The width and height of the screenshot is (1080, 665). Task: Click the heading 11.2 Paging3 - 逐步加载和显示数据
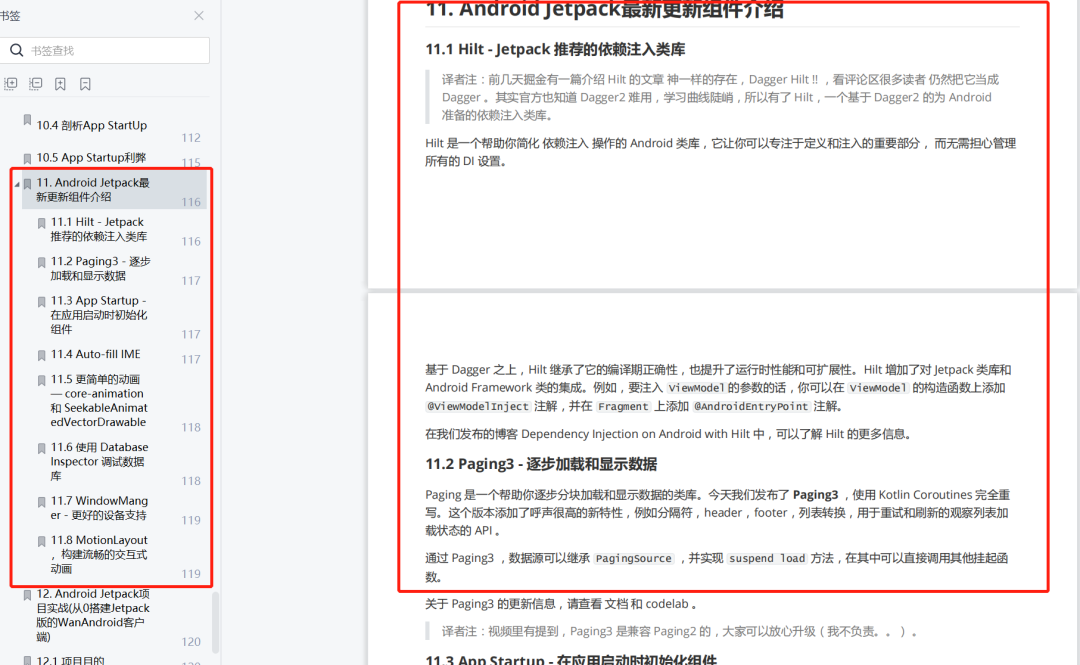pos(541,464)
